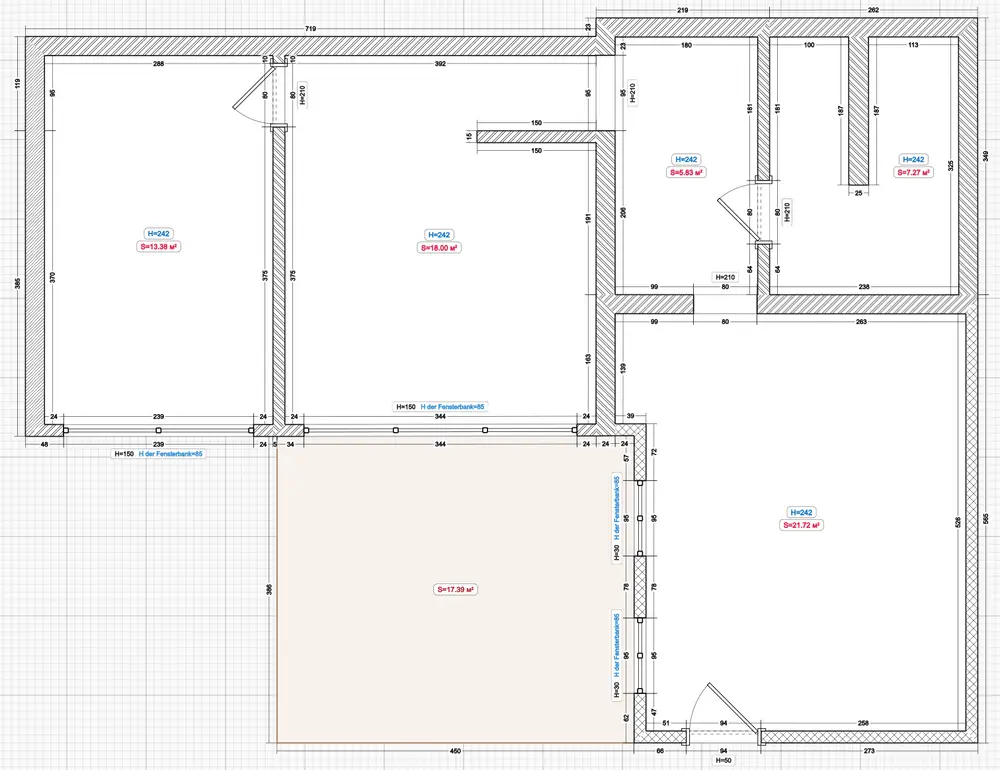Click the shaded terrace S=17.39 label

pyautogui.click(x=455, y=589)
